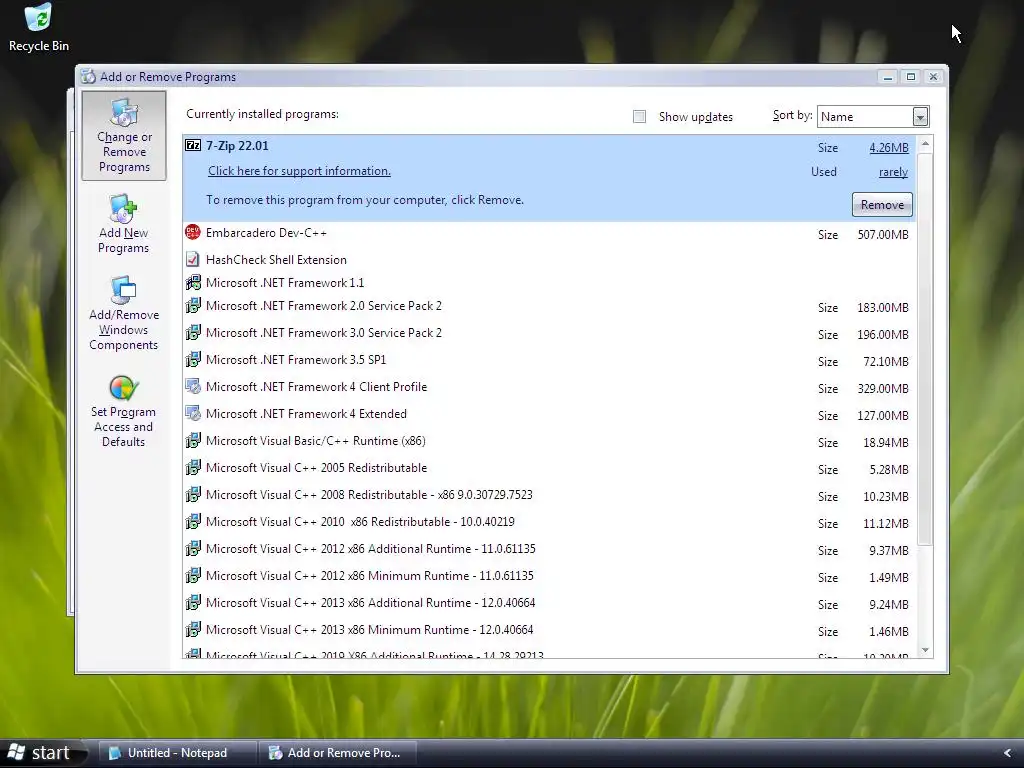The width and height of the screenshot is (1024, 768).
Task: Select Microsoft .NET Framework 1.1 entry
Action: 549,282
